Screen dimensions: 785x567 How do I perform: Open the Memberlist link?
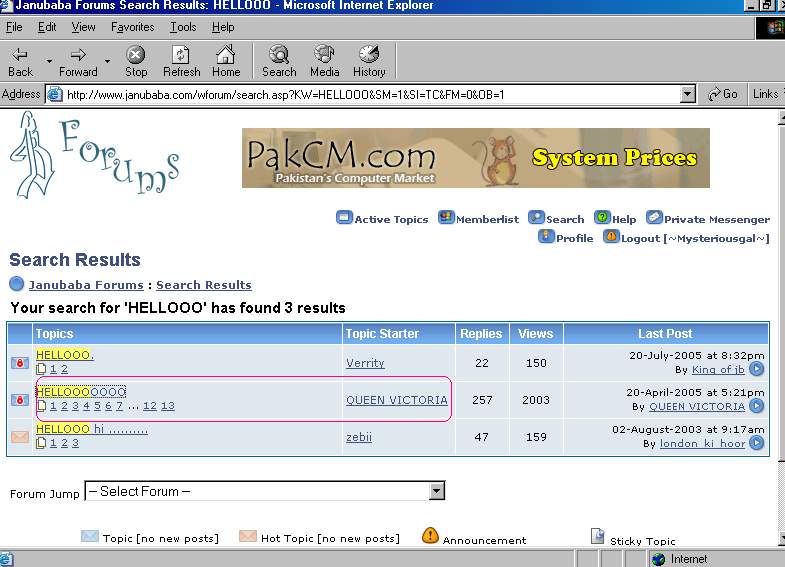click(487, 219)
